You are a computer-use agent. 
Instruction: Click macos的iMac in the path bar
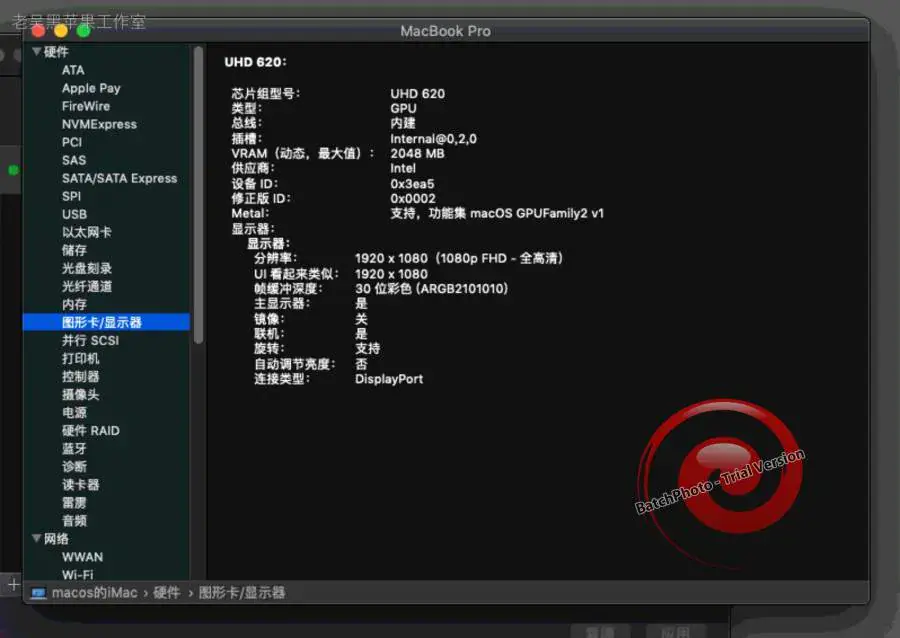(95, 593)
